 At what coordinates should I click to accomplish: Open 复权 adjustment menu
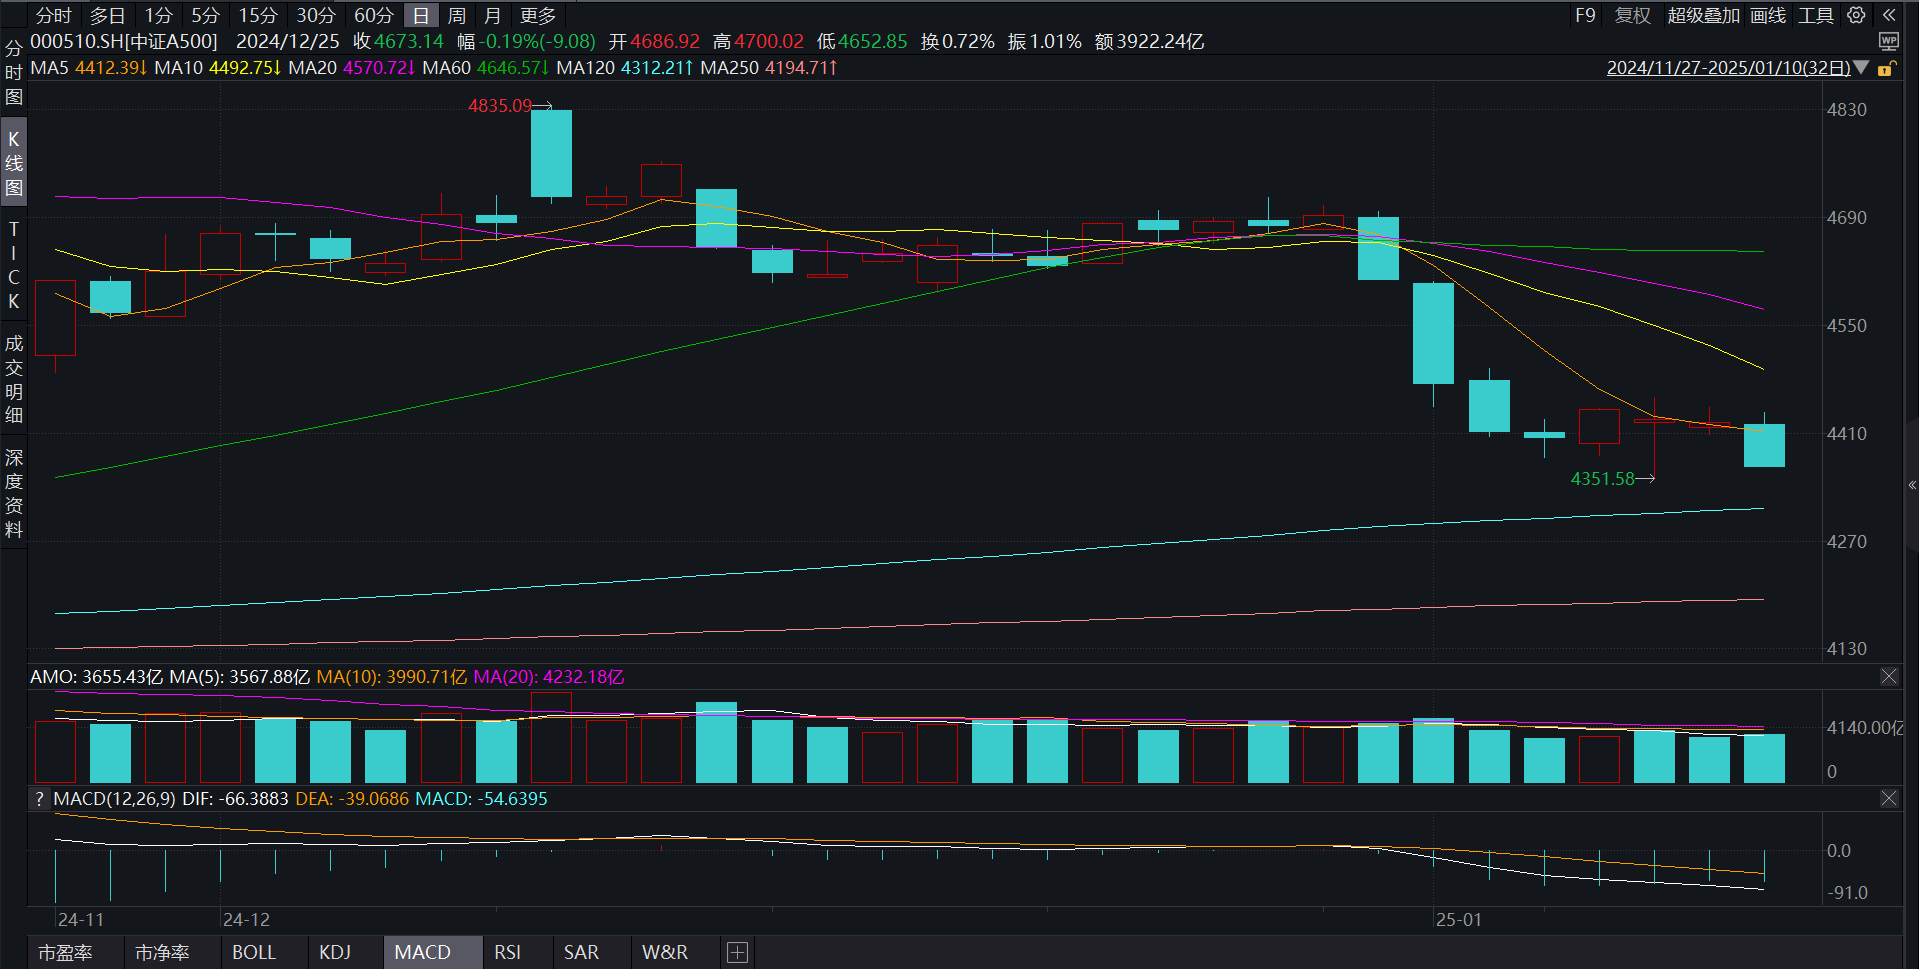coord(1633,15)
